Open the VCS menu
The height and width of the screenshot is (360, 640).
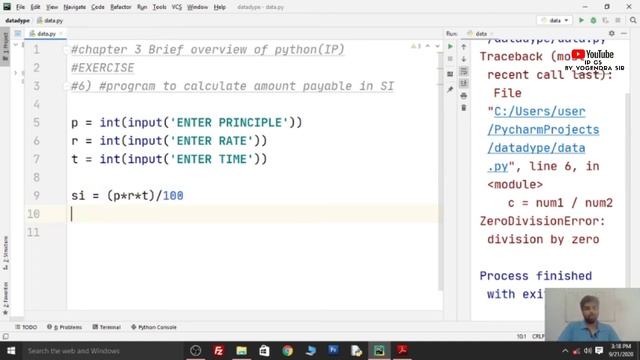click(x=177, y=7)
